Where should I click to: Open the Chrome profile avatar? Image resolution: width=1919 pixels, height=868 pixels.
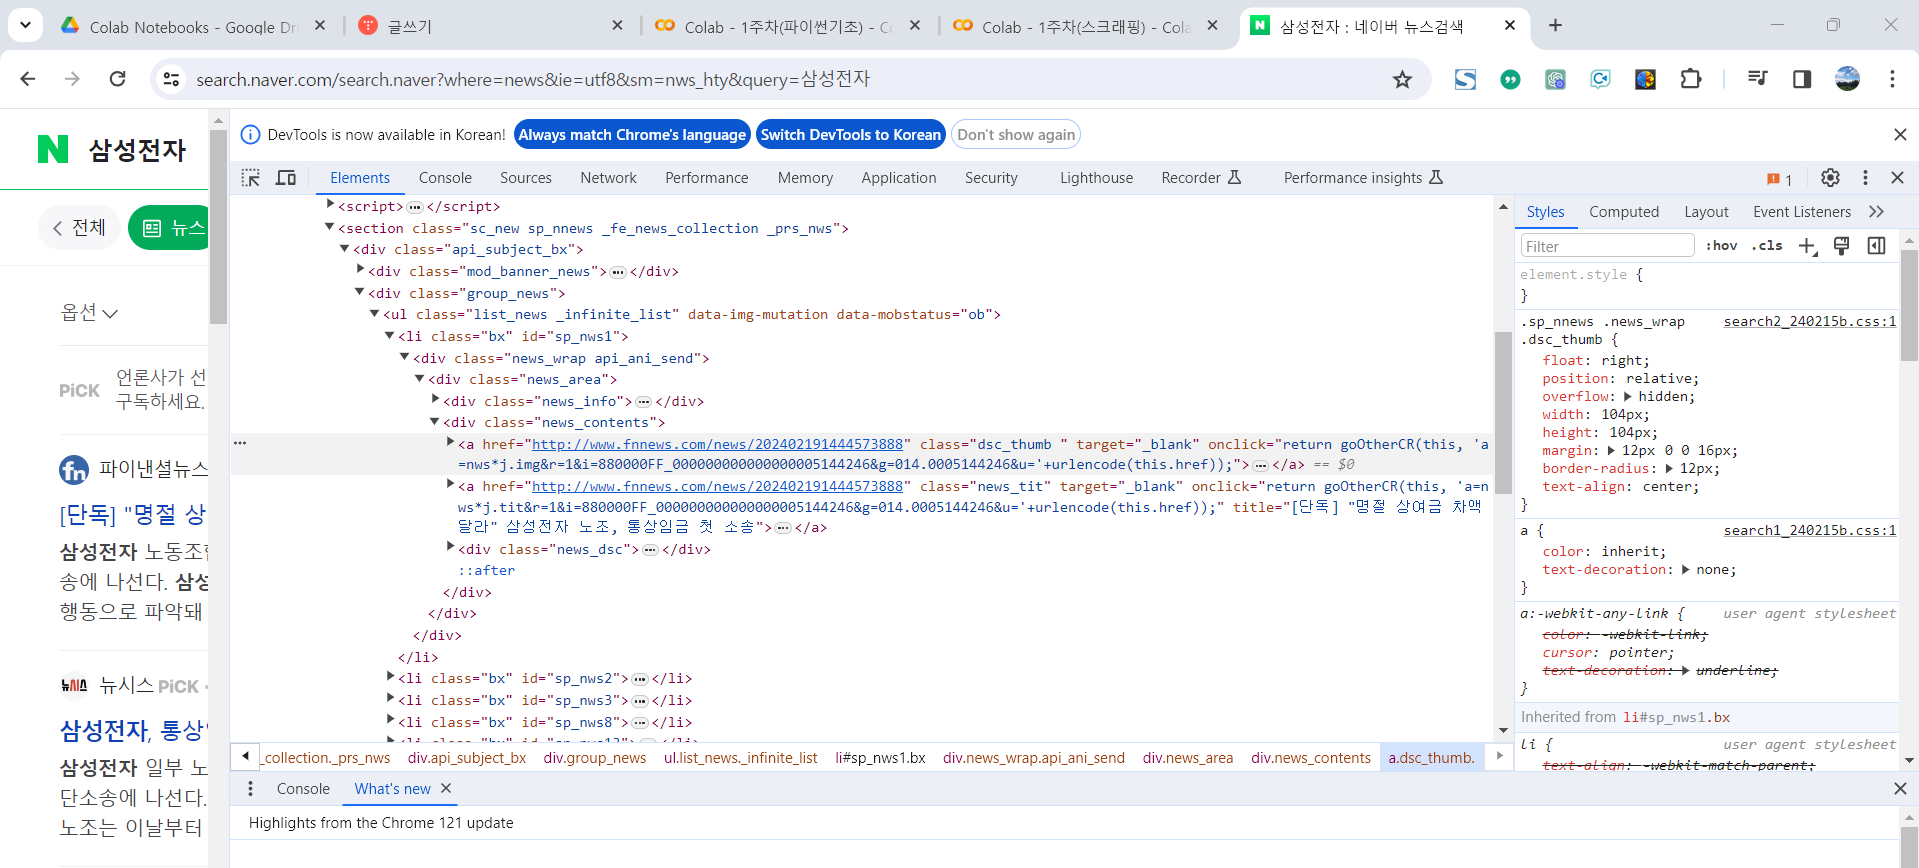[x=1847, y=79]
